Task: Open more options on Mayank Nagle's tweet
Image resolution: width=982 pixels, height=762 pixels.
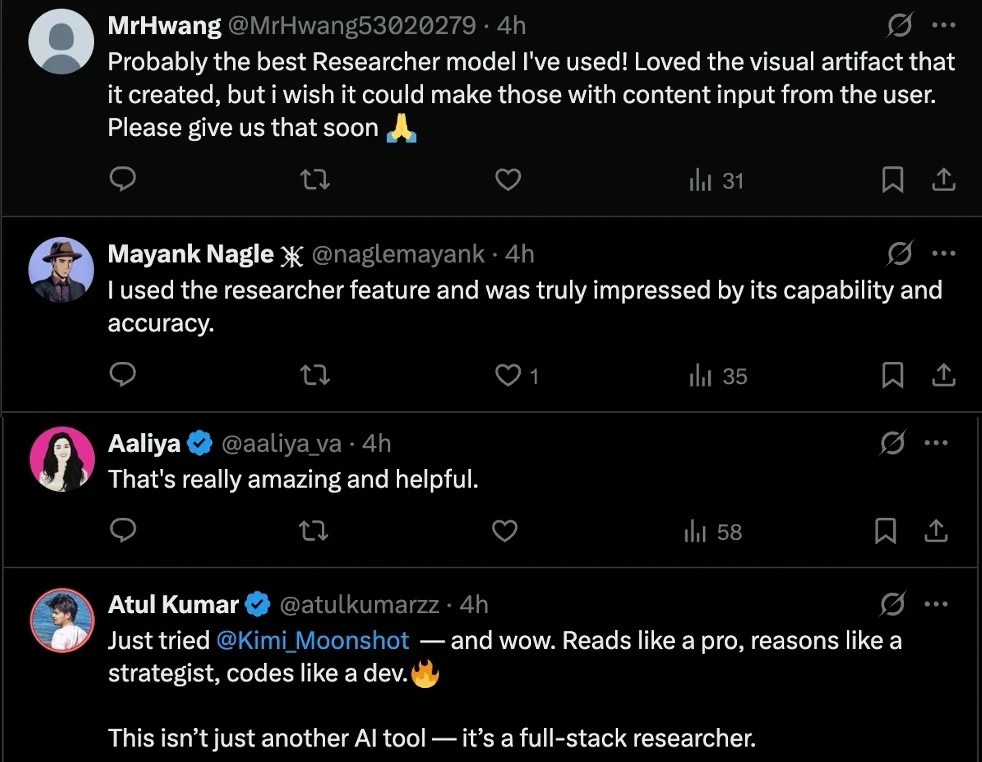Action: tap(943, 255)
